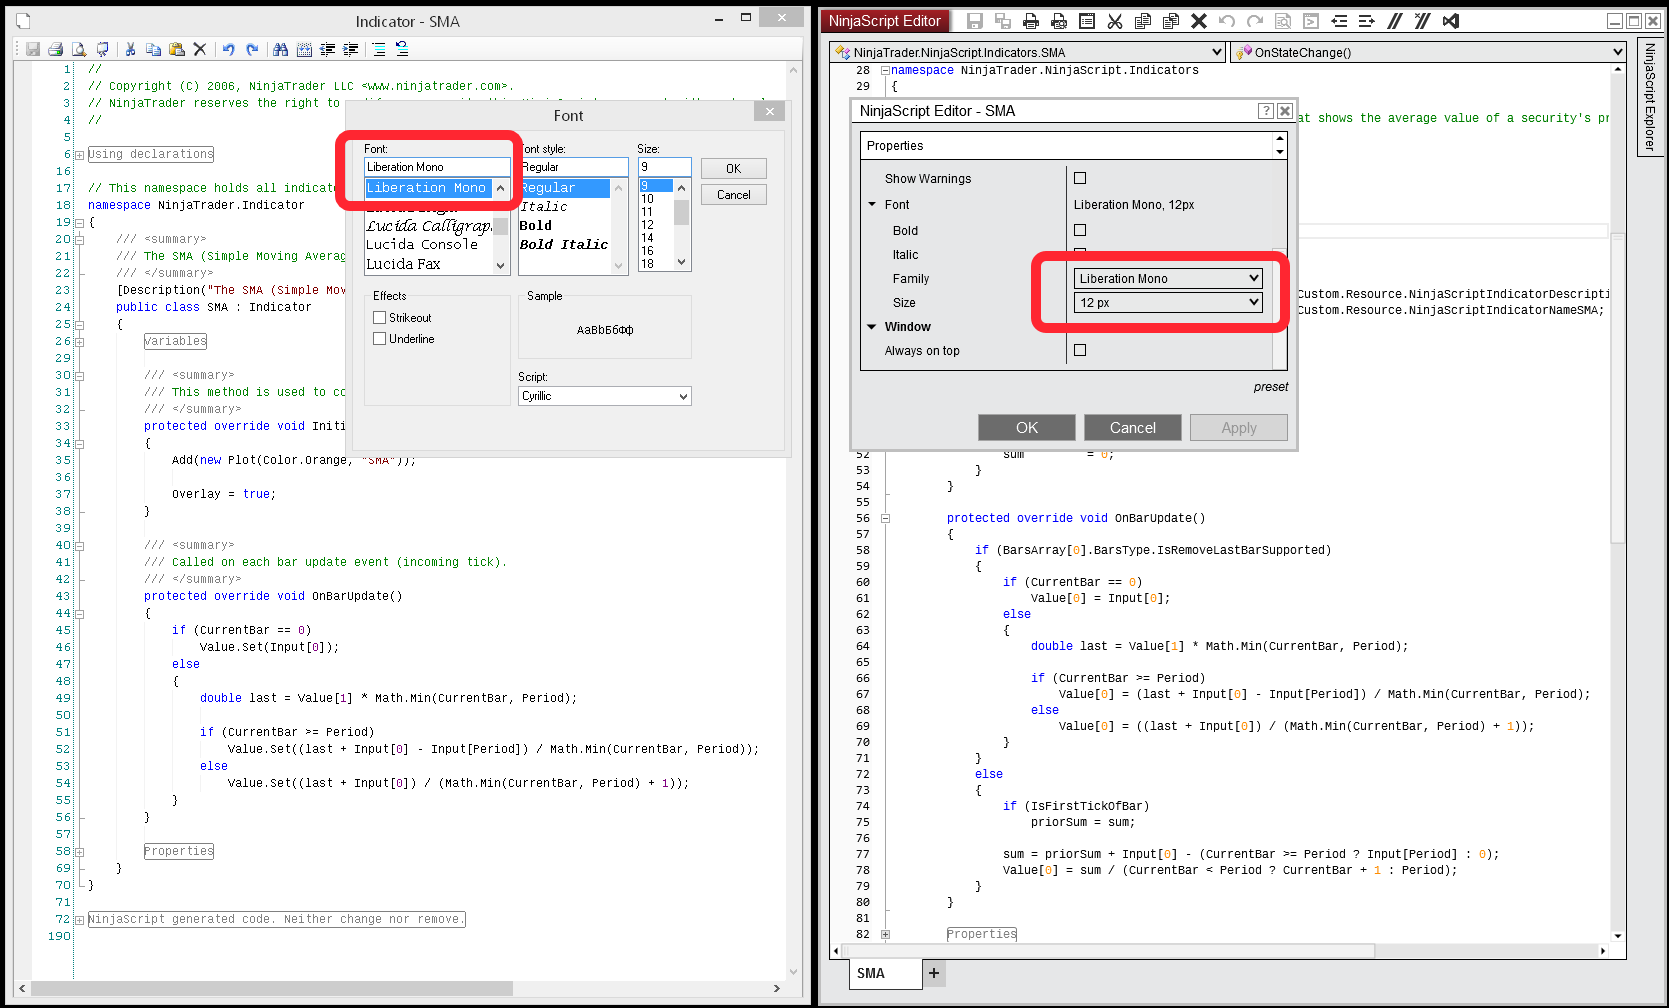Toggle the Show Warnings checkbox
Viewport: 1669px width, 1008px height.
(1080, 178)
